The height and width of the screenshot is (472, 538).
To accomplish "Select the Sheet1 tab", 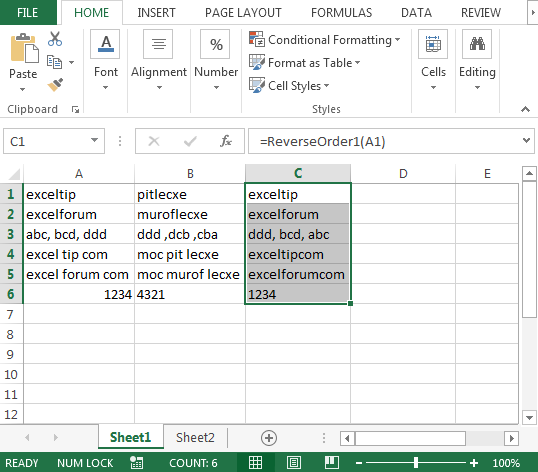I will (130, 437).
